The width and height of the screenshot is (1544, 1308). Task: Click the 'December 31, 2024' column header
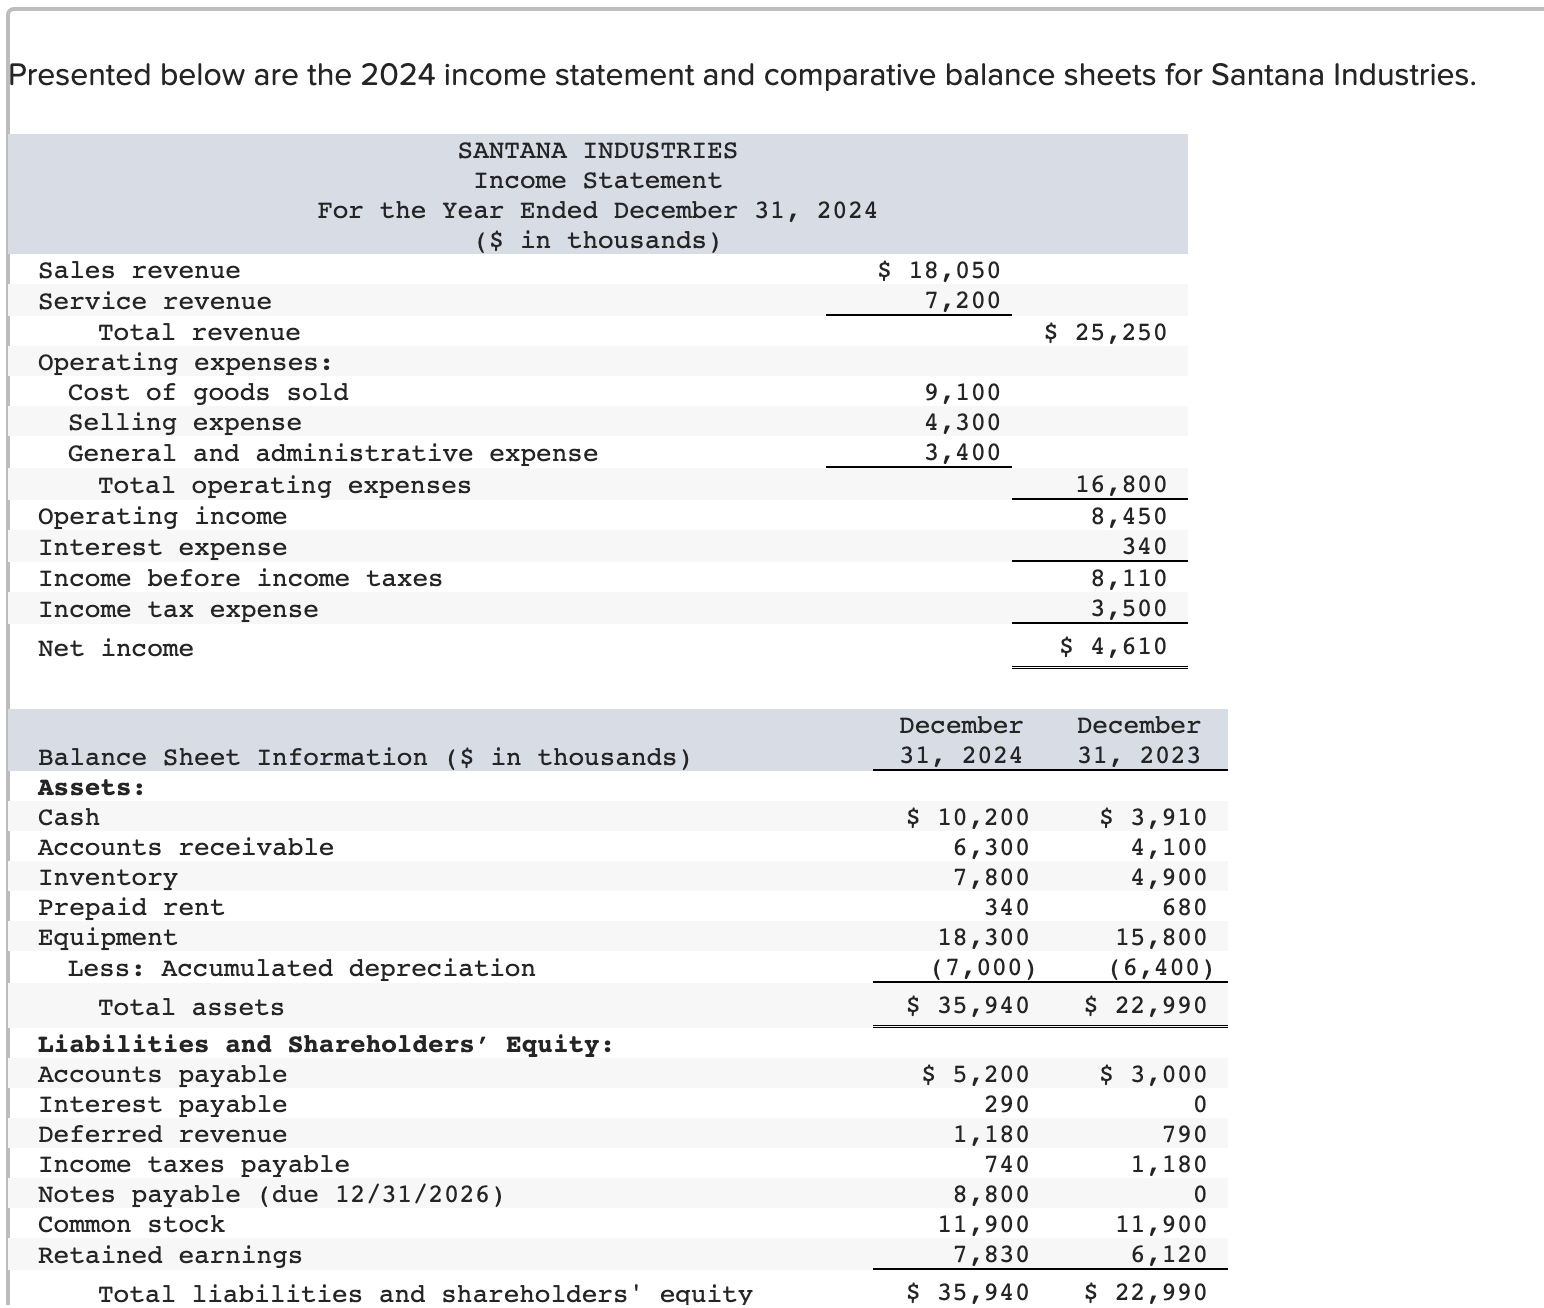tap(961, 741)
